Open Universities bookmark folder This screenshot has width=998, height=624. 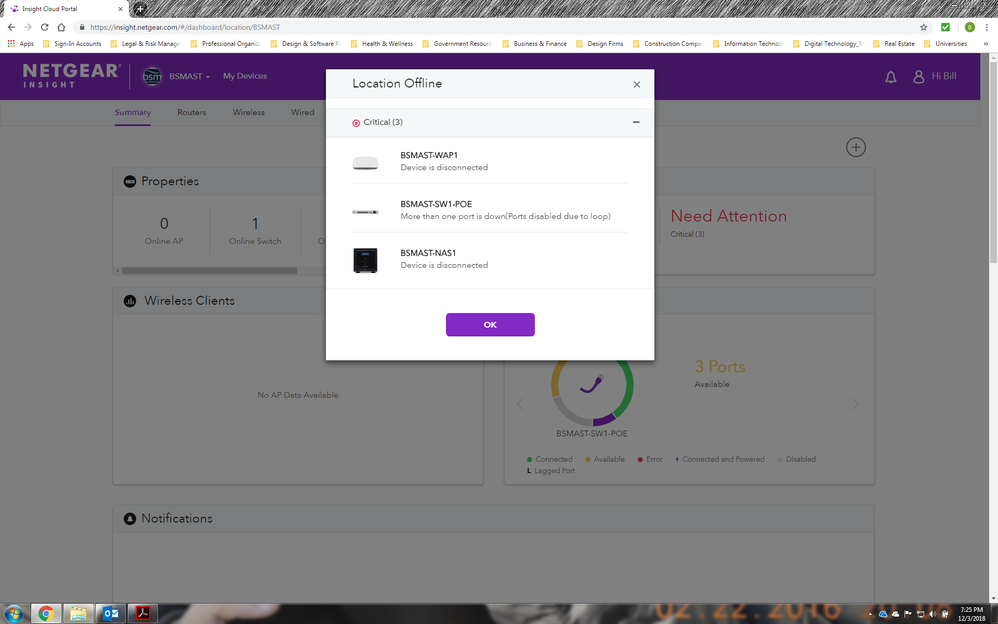pos(945,44)
